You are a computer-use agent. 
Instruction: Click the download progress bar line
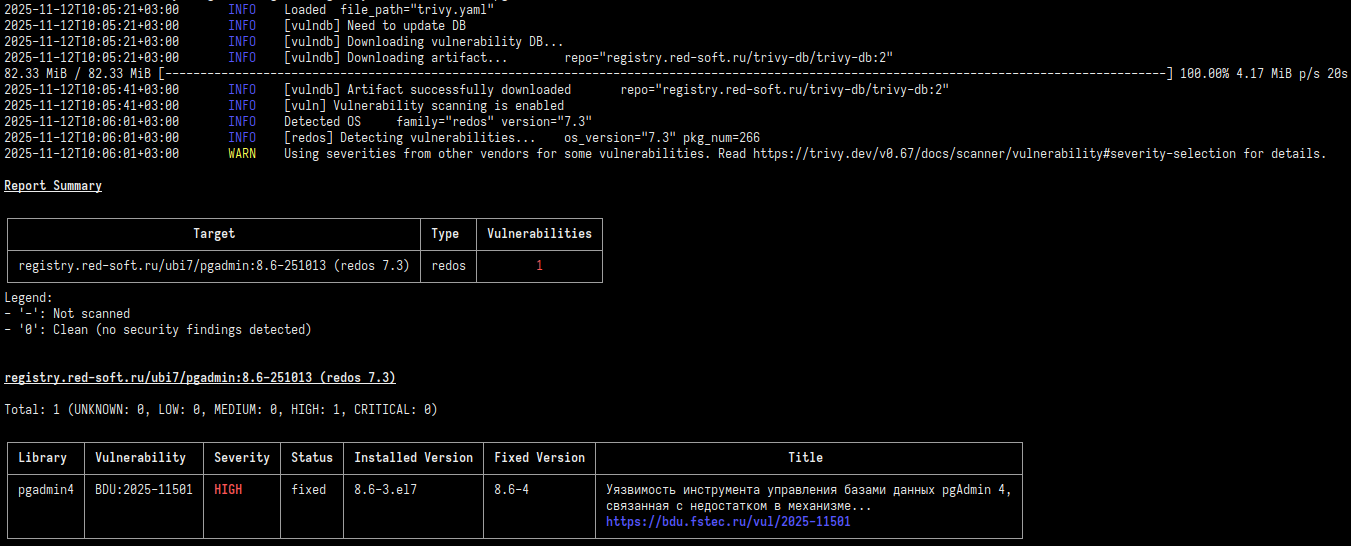point(660,74)
